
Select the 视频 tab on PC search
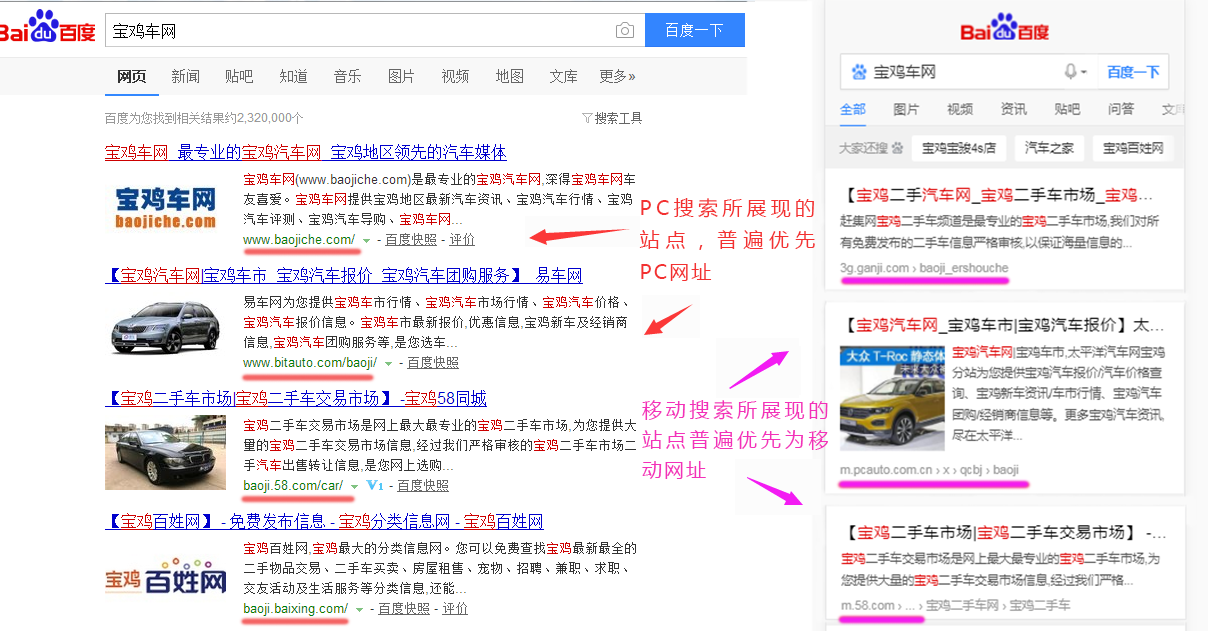(x=455, y=76)
